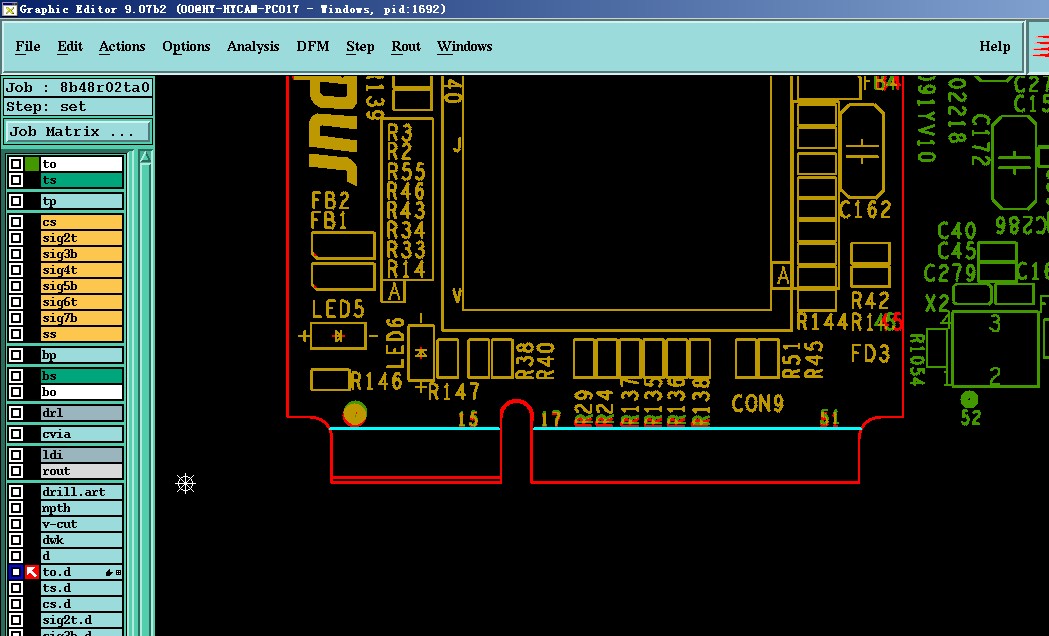Viewport: 1049px width, 636px height.
Task: Select the 'sig2t.d' layer name
Action: point(82,620)
